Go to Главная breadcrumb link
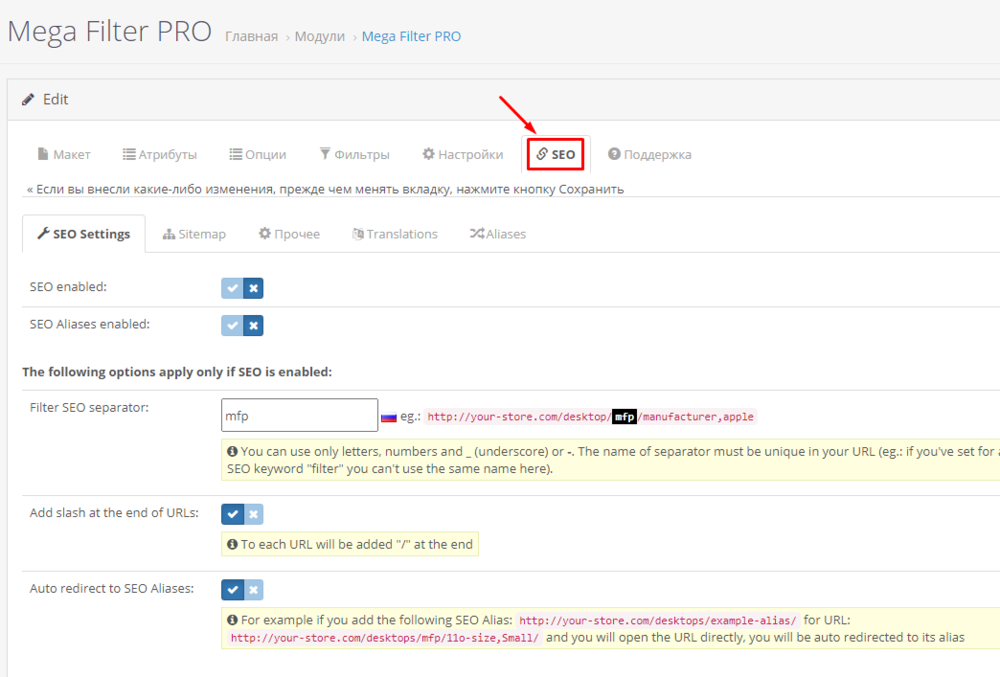1000x677 pixels. tap(251, 36)
